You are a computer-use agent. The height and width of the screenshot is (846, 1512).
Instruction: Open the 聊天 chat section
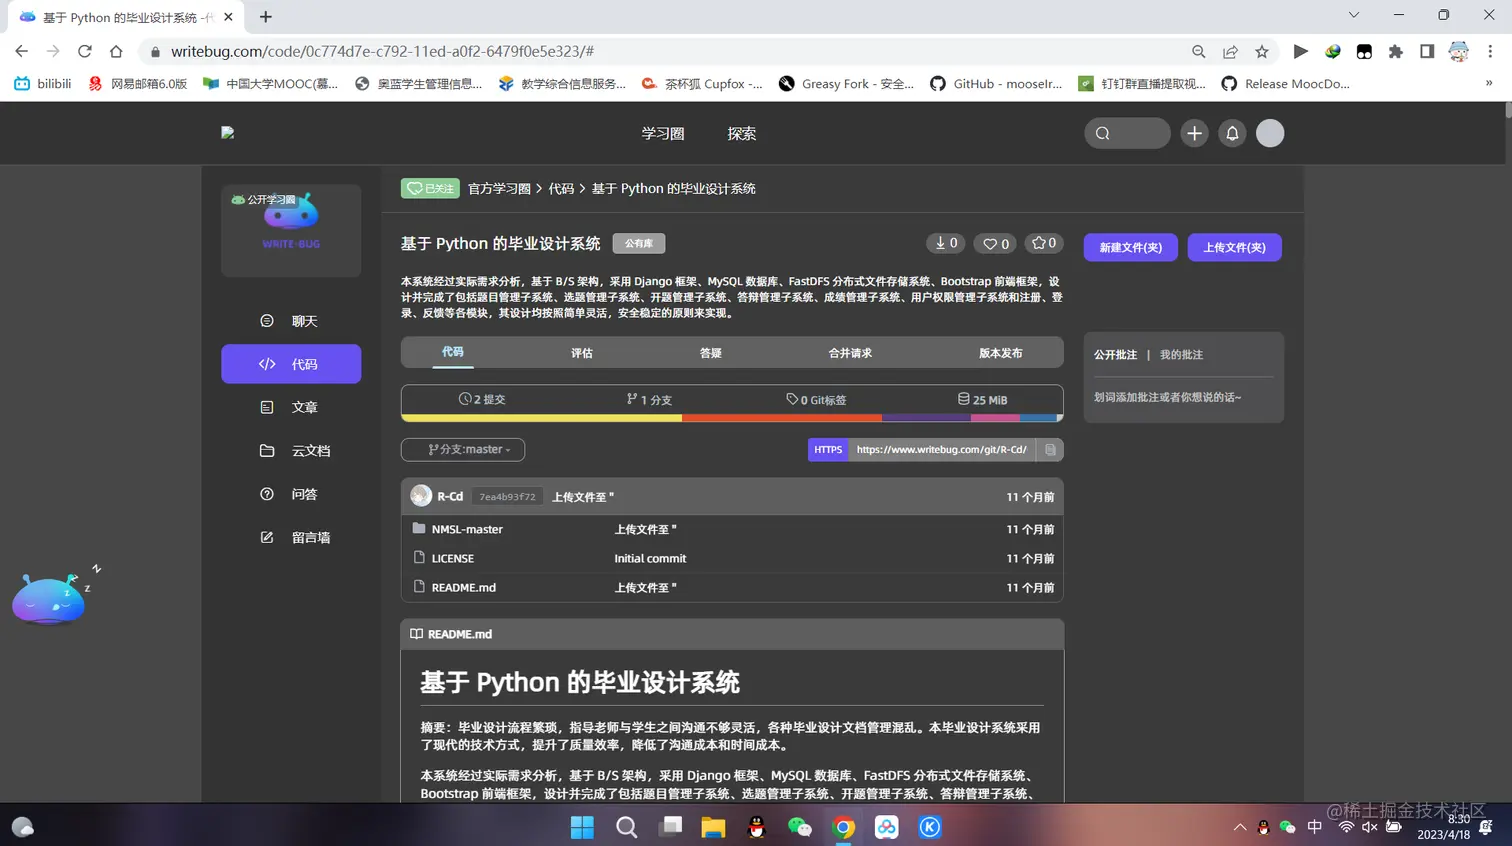point(291,321)
